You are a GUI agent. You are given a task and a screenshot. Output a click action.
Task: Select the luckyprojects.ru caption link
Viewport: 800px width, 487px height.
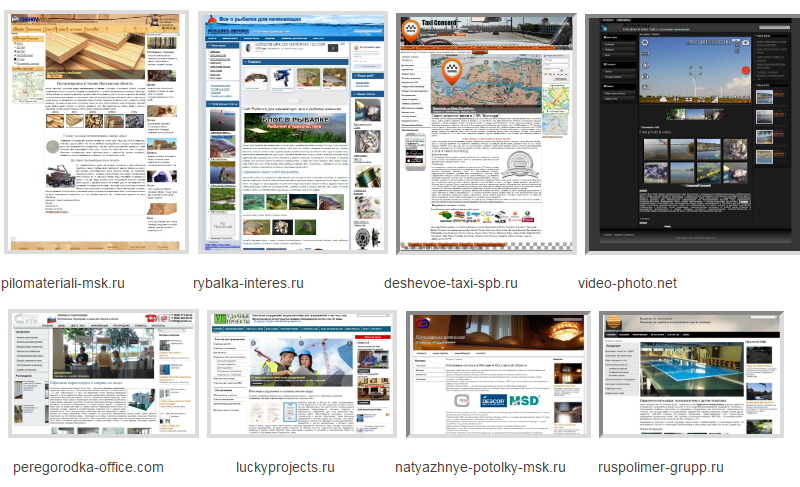(x=285, y=467)
